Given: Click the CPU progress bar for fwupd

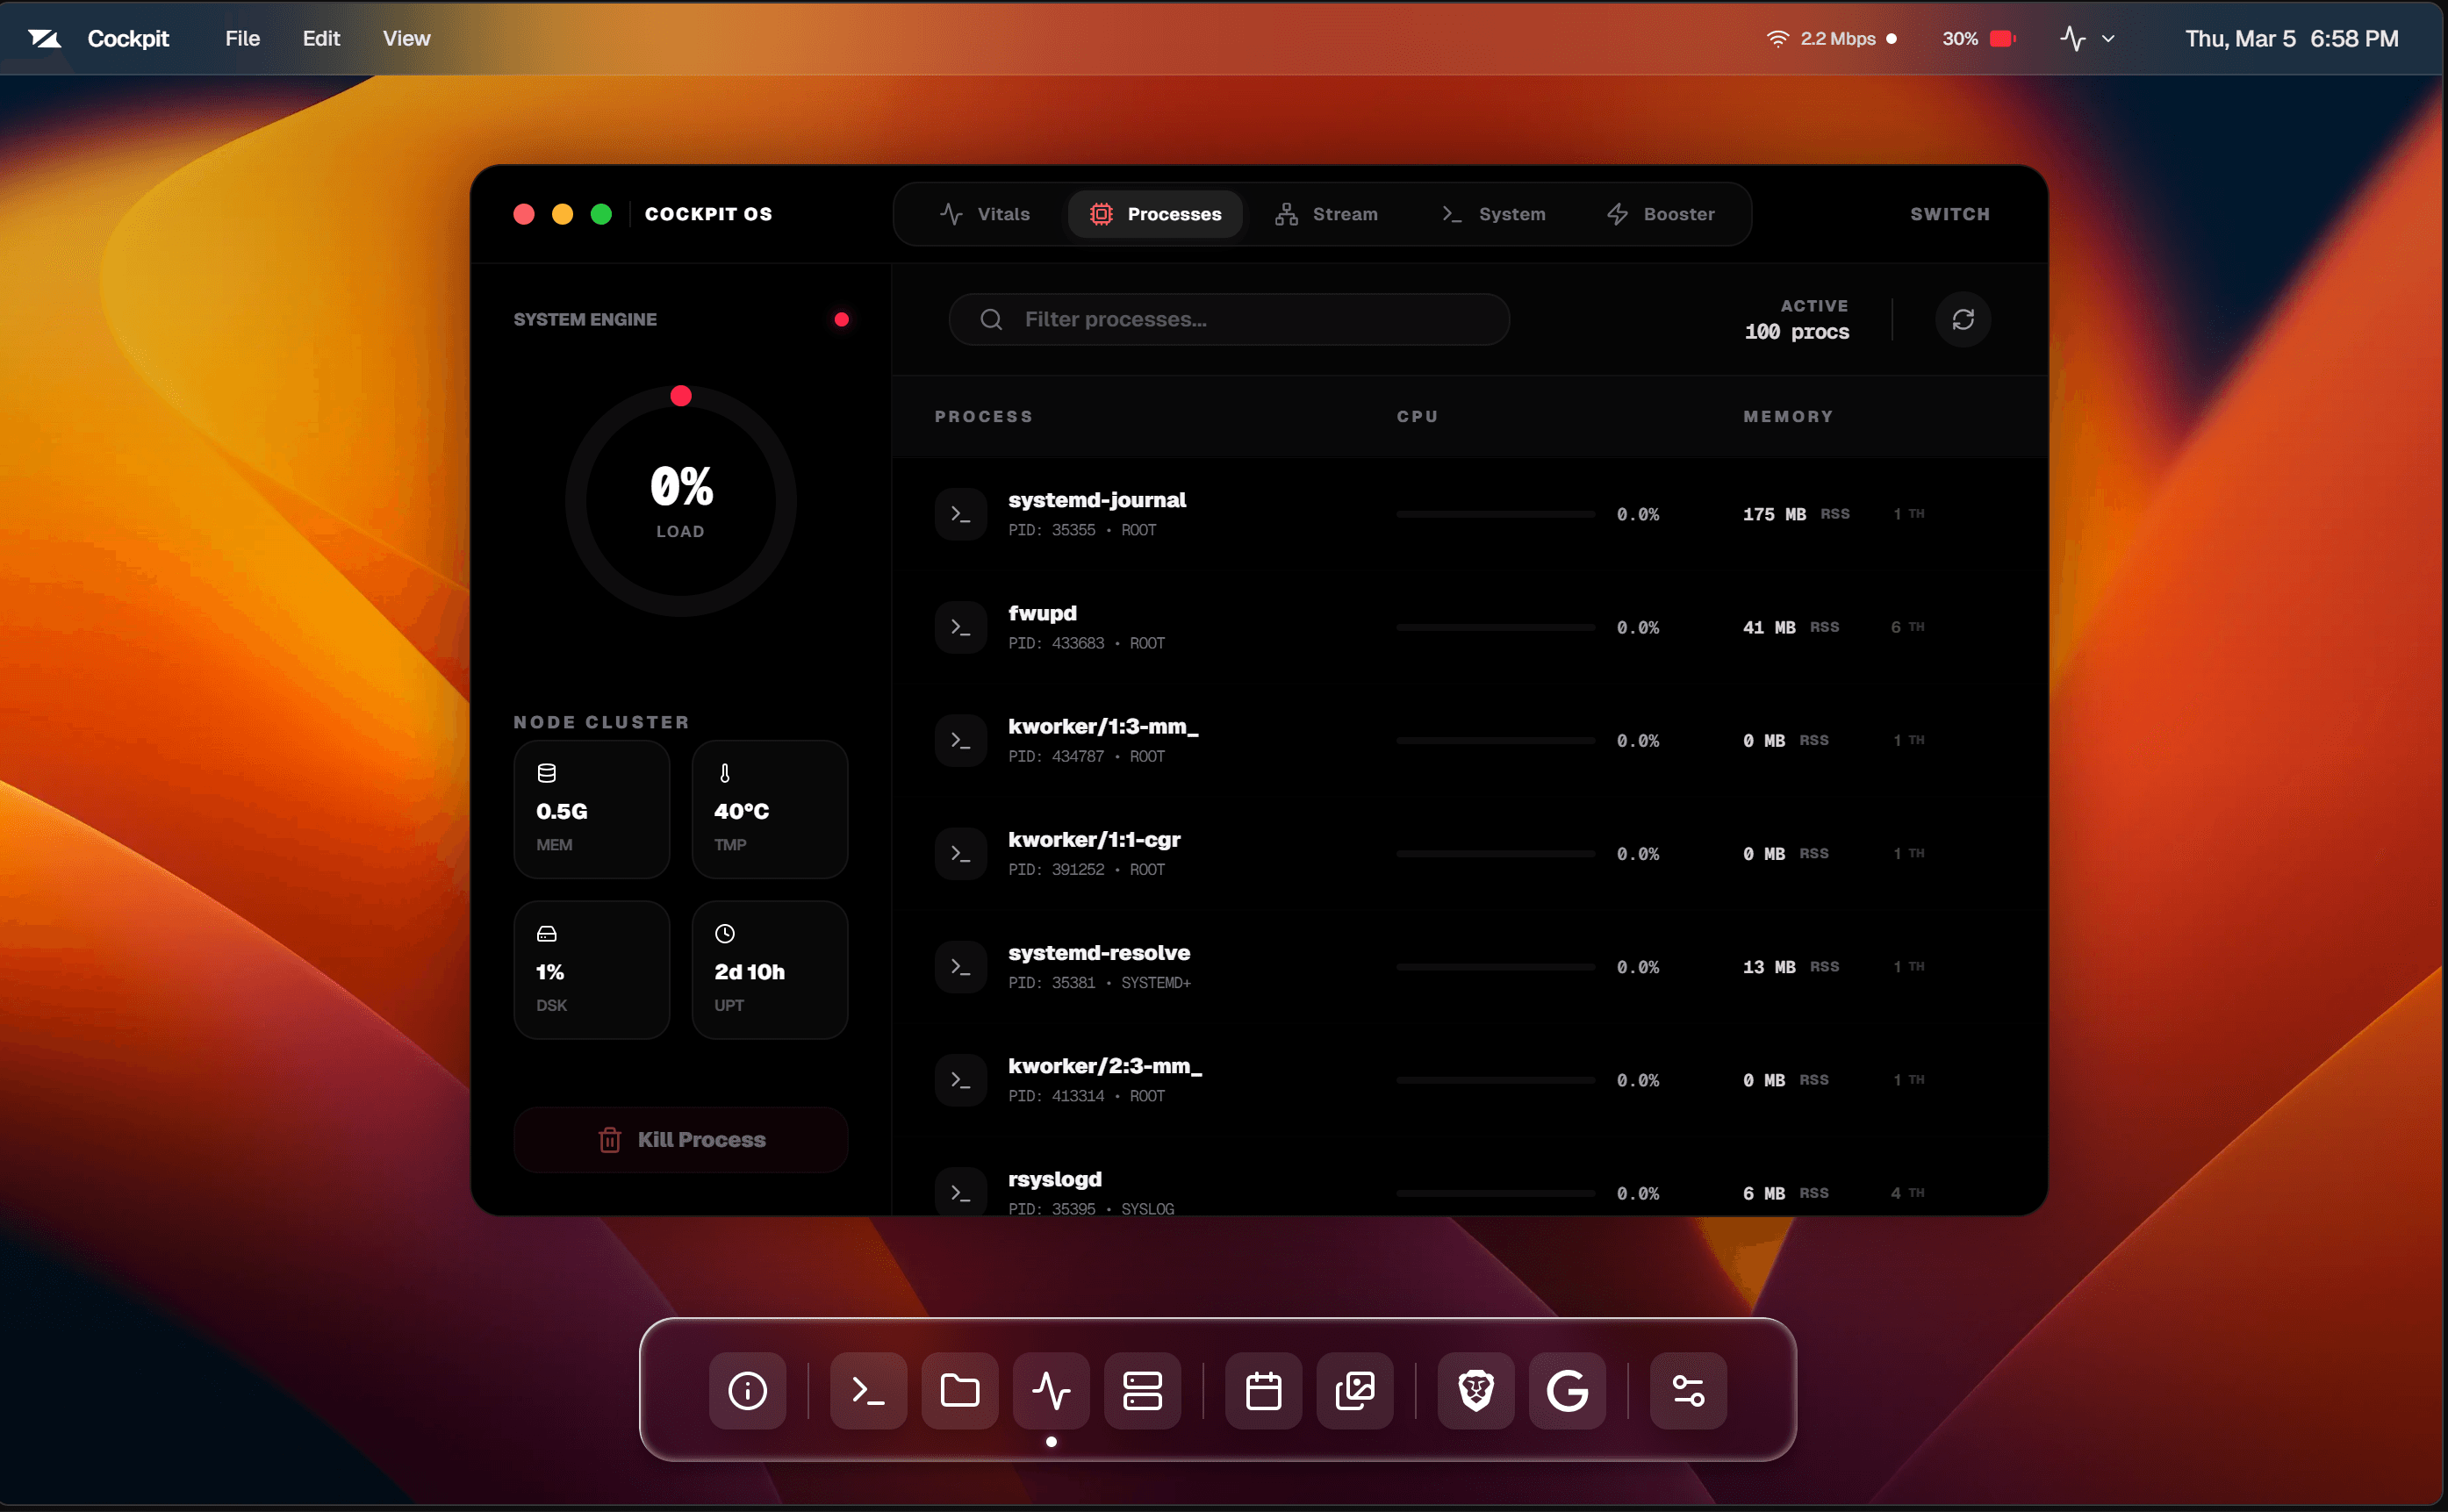Looking at the screenshot, I should tap(1495, 627).
